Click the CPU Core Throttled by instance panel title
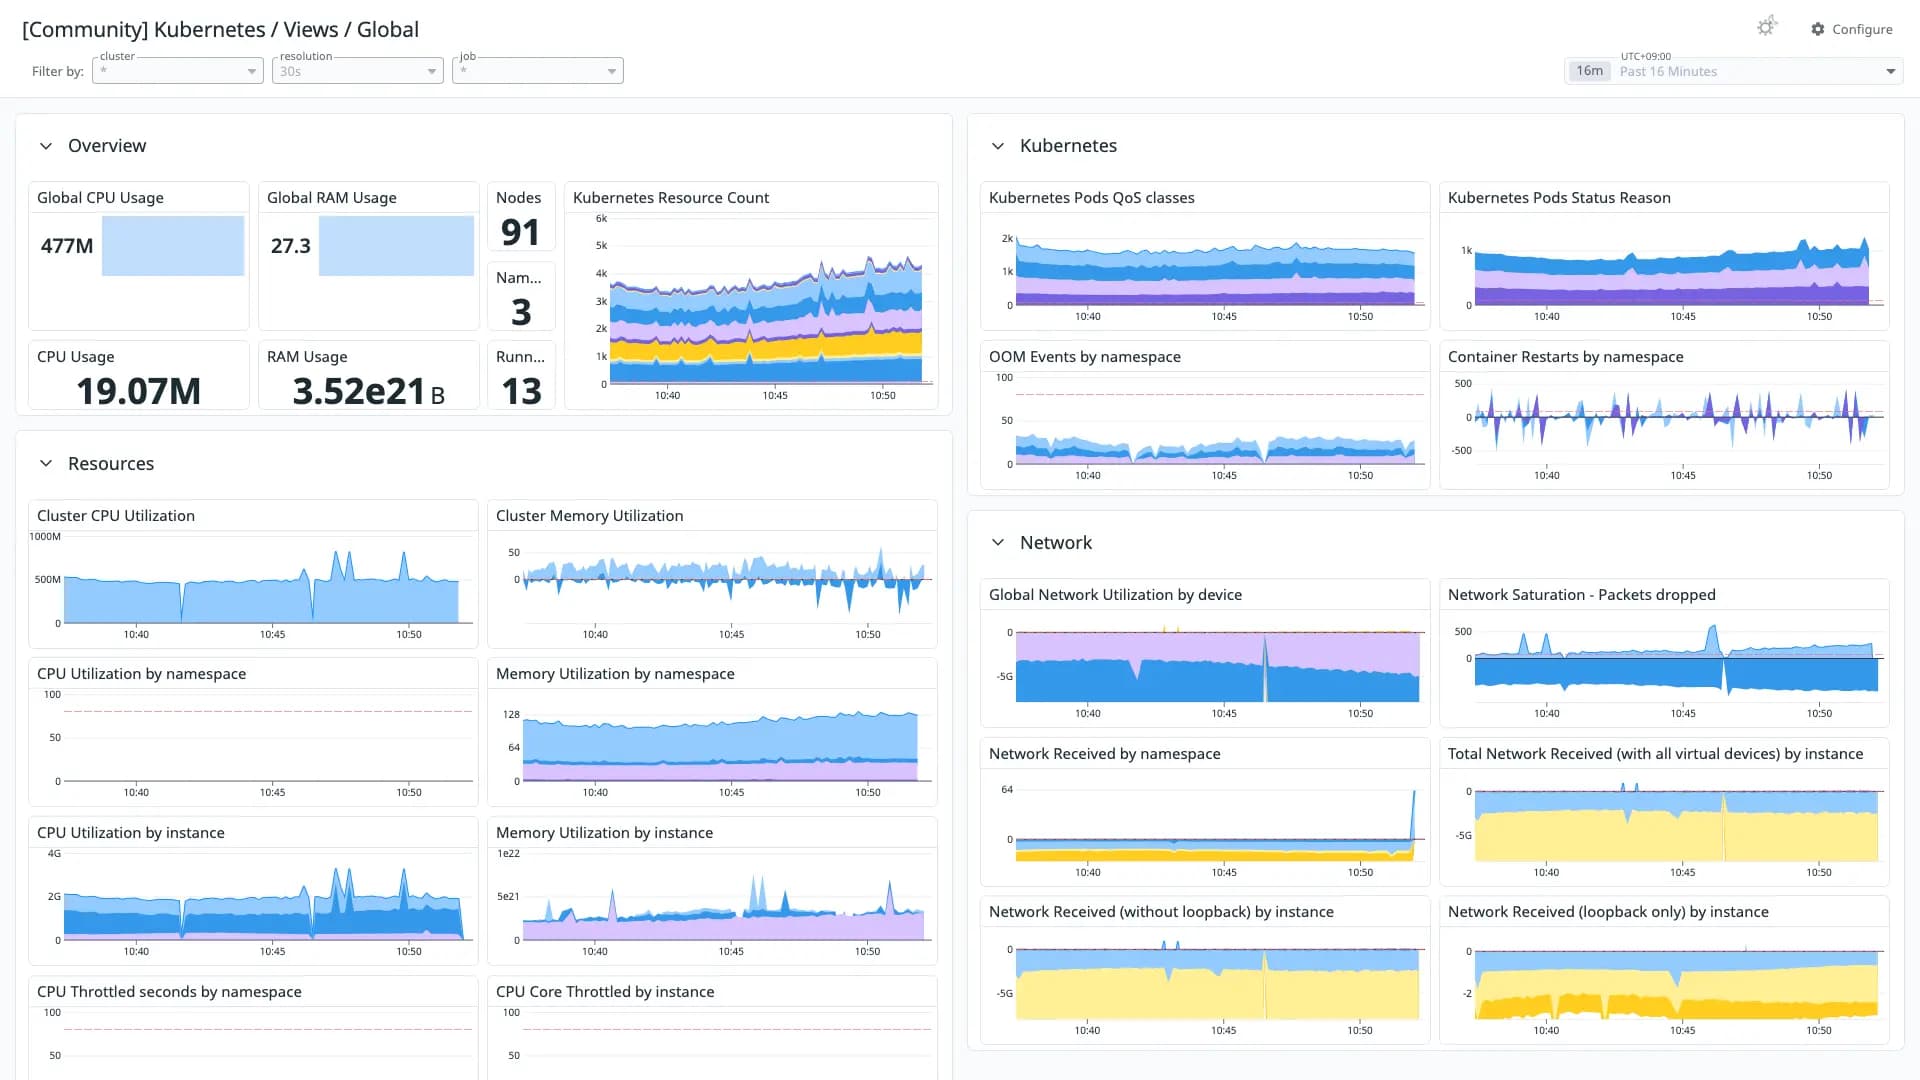The height and width of the screenshot is (1080, 1920). [x=605, y=992]
